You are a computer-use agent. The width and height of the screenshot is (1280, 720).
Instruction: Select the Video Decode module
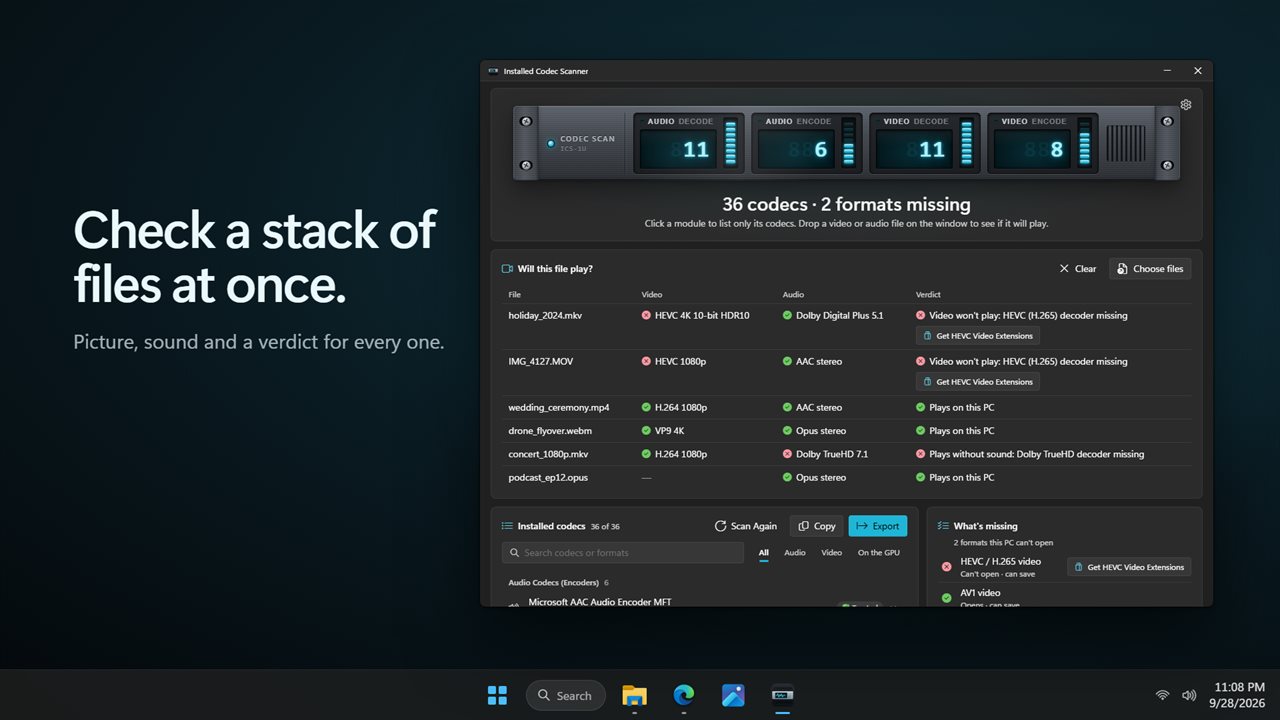[x=926, y=144]
